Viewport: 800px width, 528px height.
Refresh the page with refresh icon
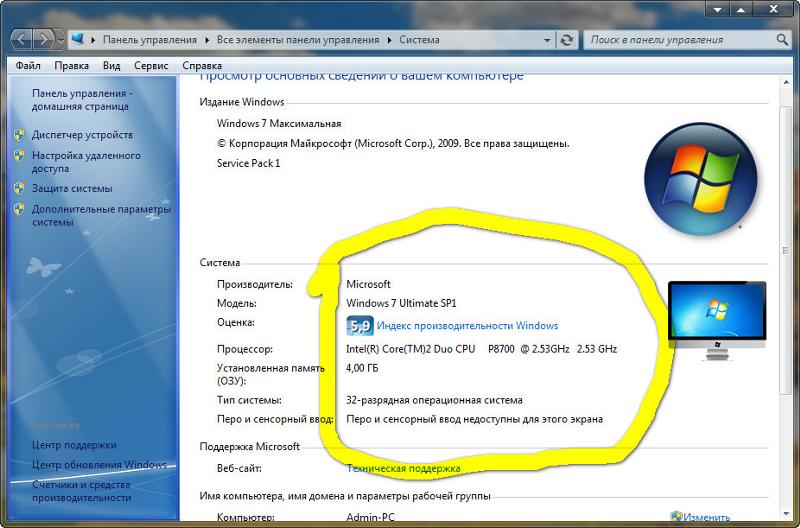[566, 40]
